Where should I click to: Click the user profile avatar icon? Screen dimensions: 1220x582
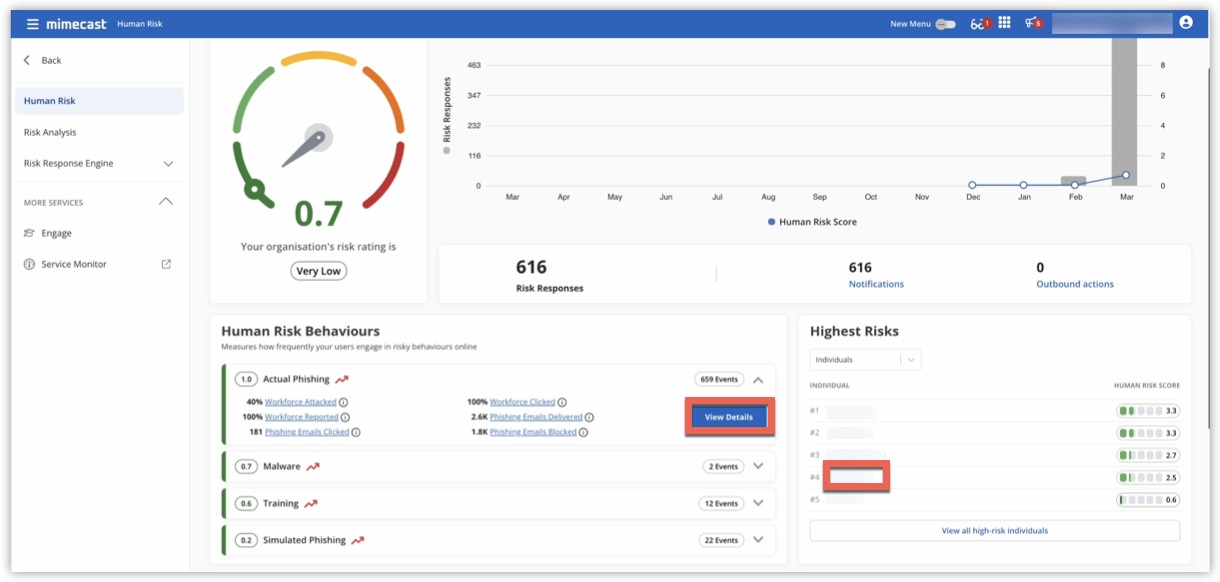[1186, 23]
